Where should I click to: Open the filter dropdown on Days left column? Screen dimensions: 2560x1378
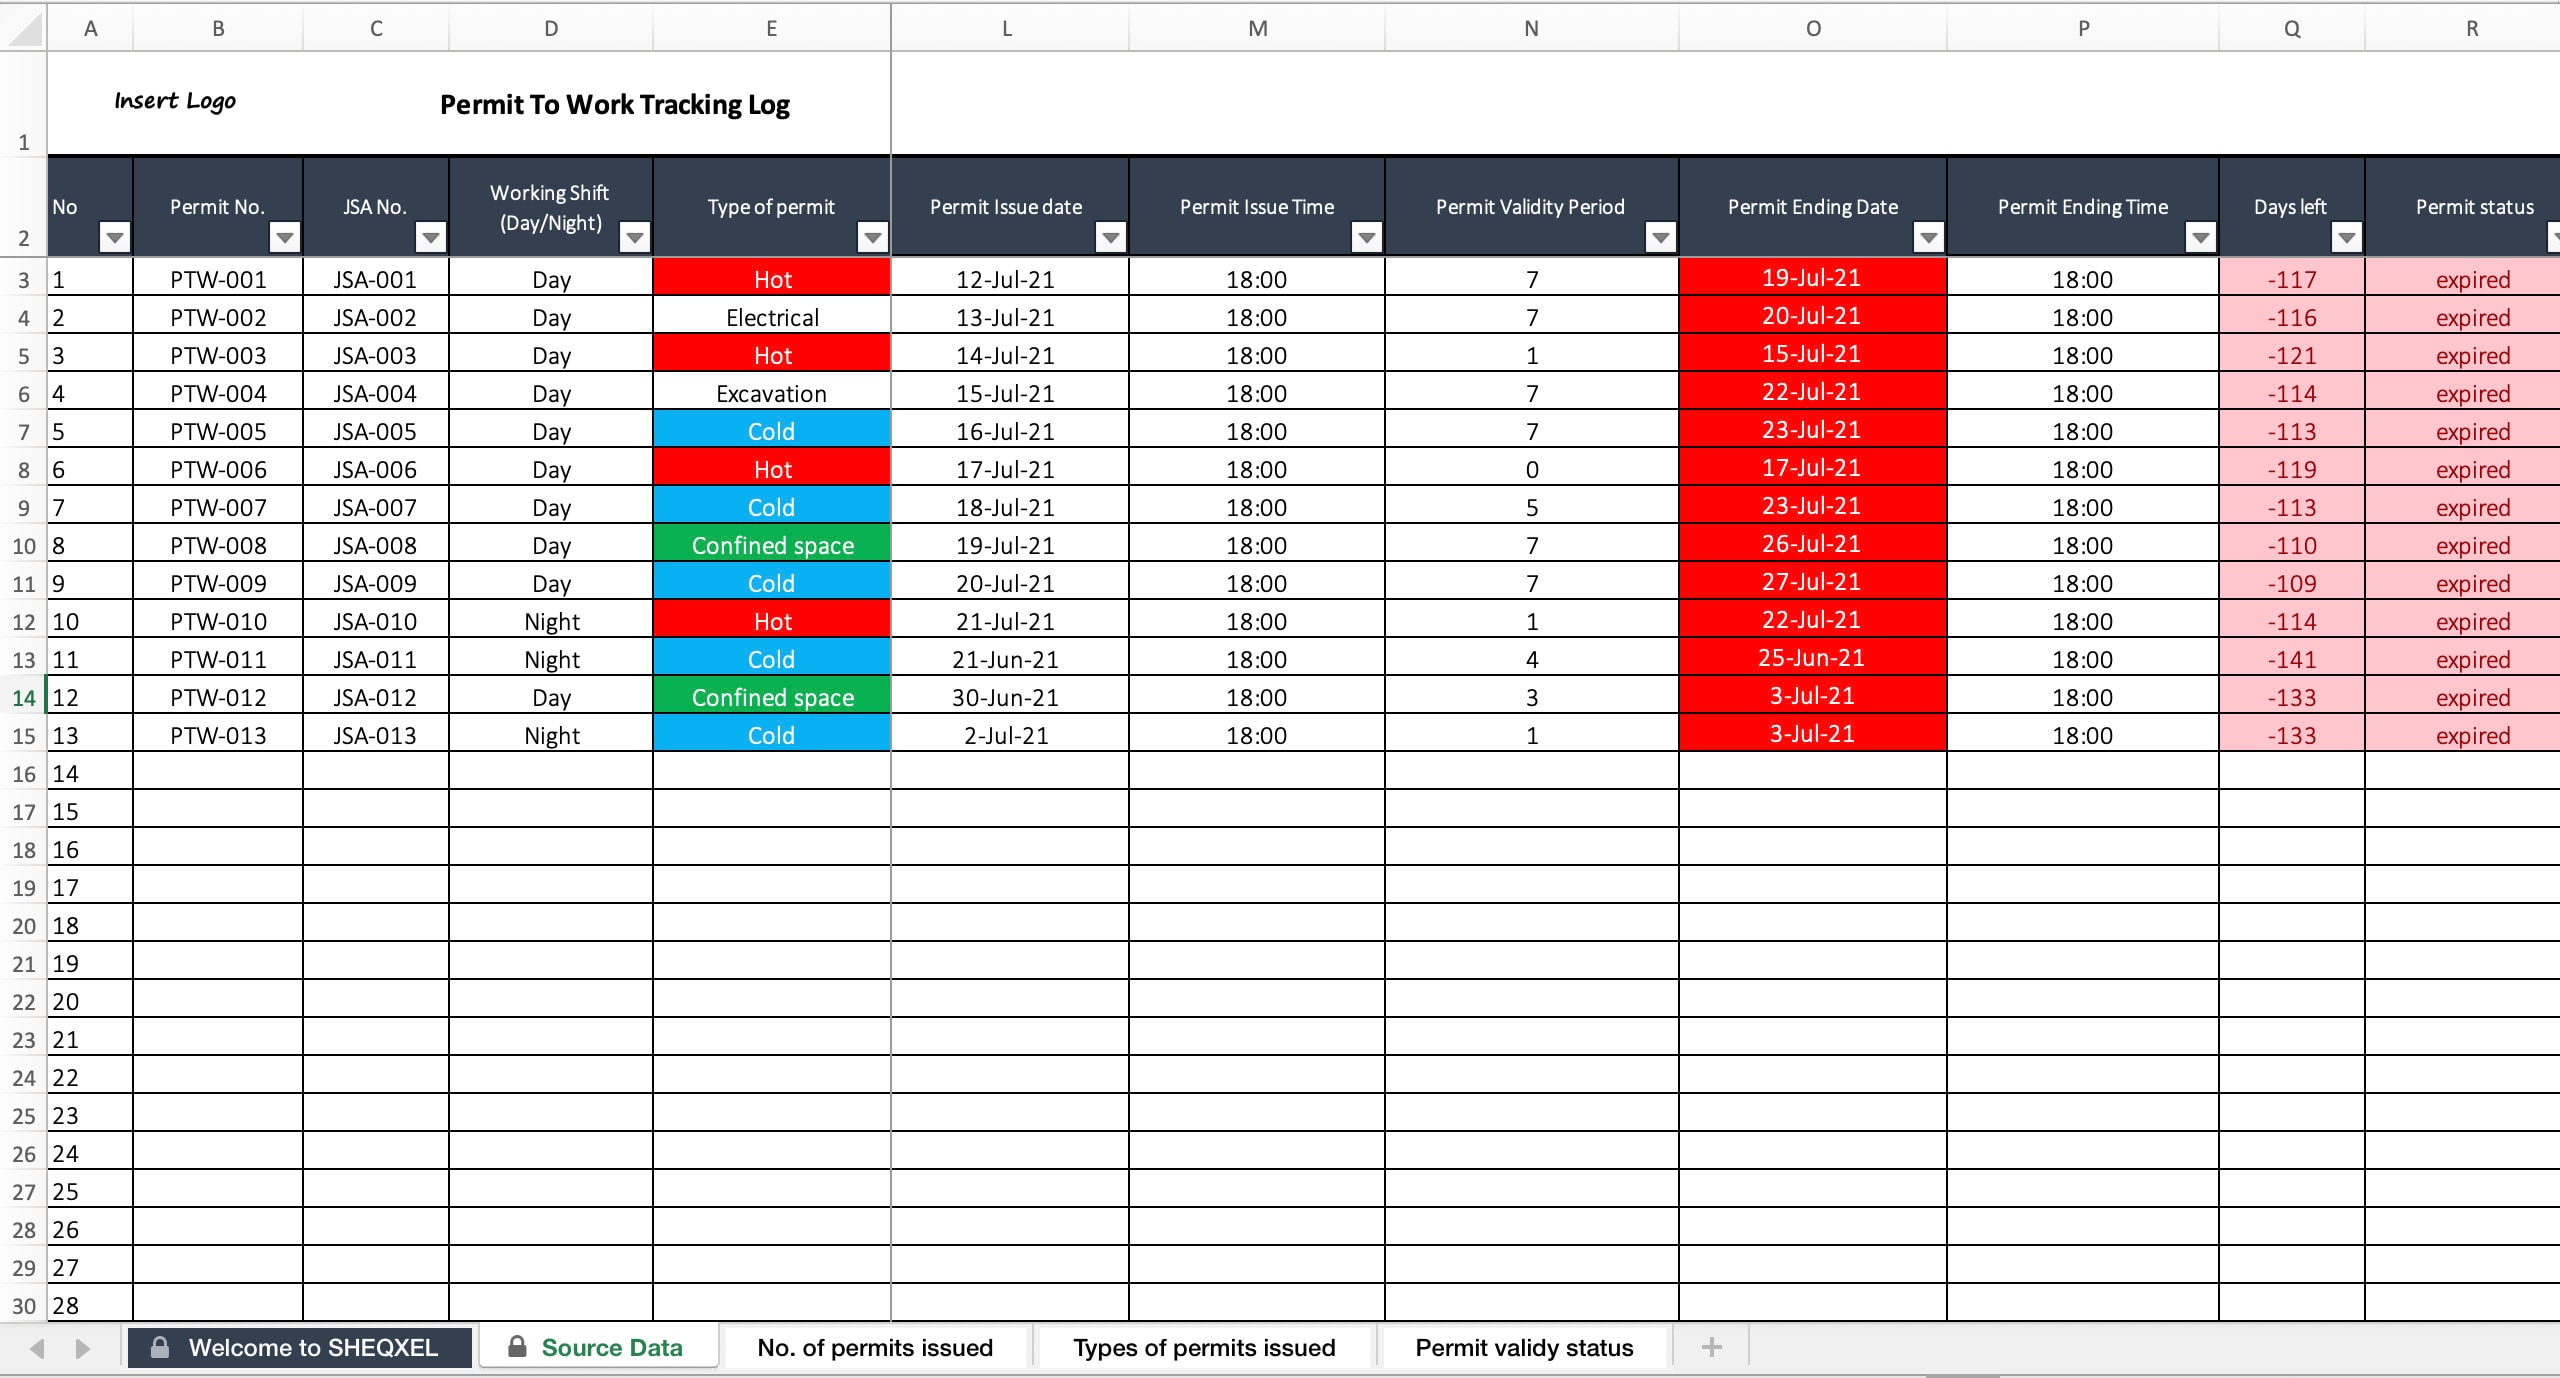click(x=2347, y=239)
